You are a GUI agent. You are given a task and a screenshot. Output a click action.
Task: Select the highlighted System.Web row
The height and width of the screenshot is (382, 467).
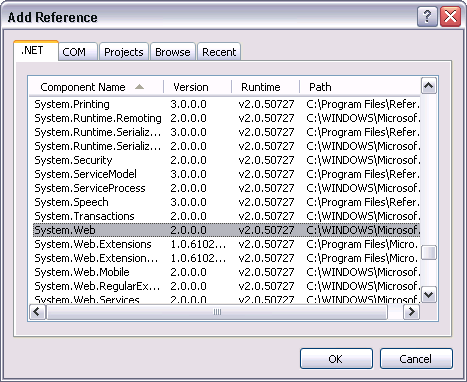click(227, 230)
